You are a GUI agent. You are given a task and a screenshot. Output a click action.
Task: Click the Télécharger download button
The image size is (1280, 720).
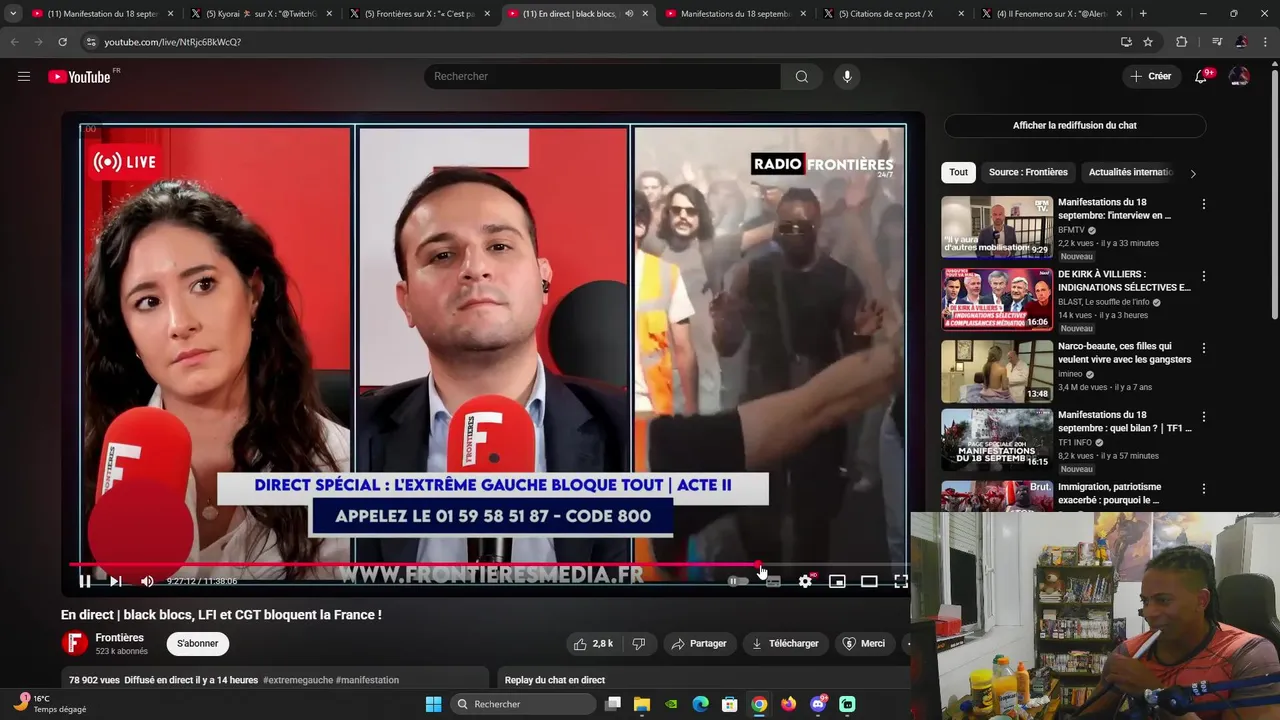tap(785, 643)
